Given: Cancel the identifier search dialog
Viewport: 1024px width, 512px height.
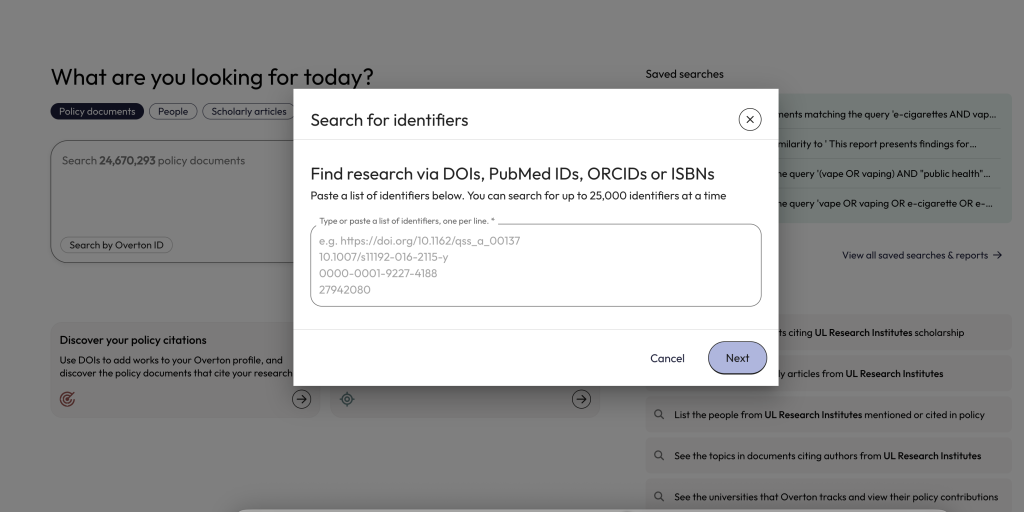Looking at the screenshot, I should (x=667, y=358).
